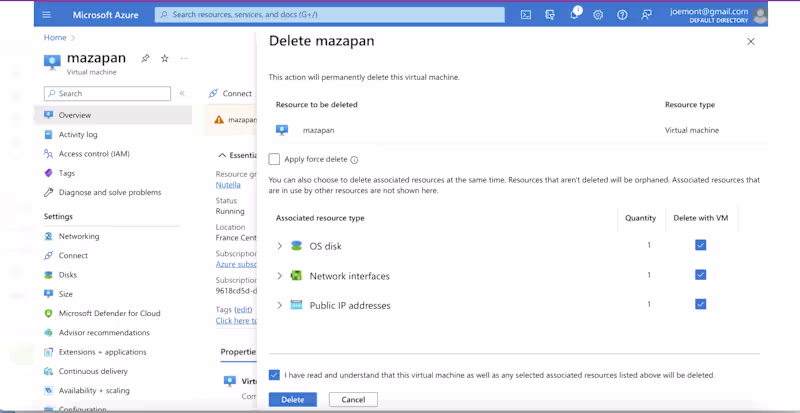Uncheck Delete with VM for OS disk
Screen dimensions: 800x413
point(701,245)
